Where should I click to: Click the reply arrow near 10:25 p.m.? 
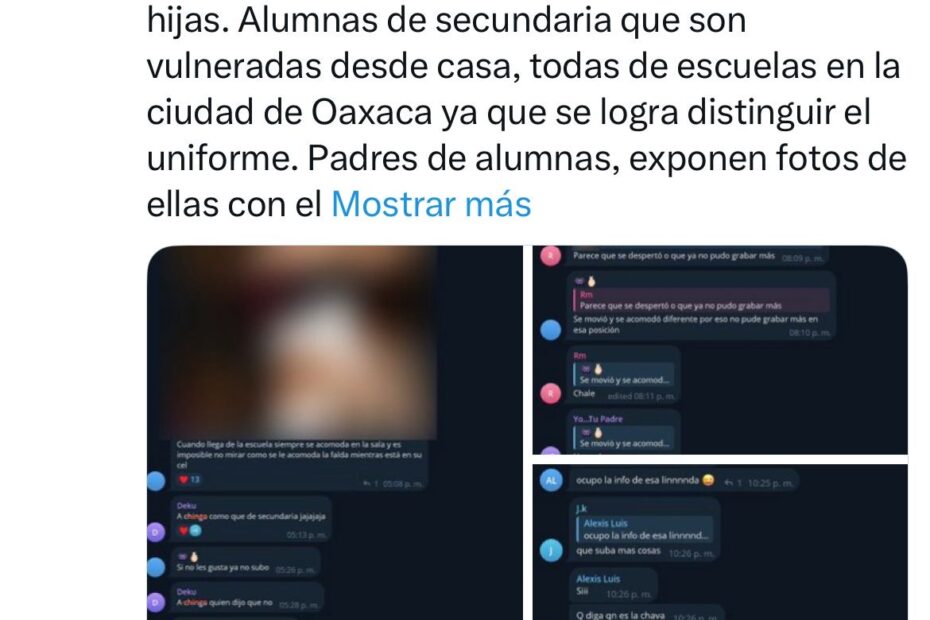(728, 483)
